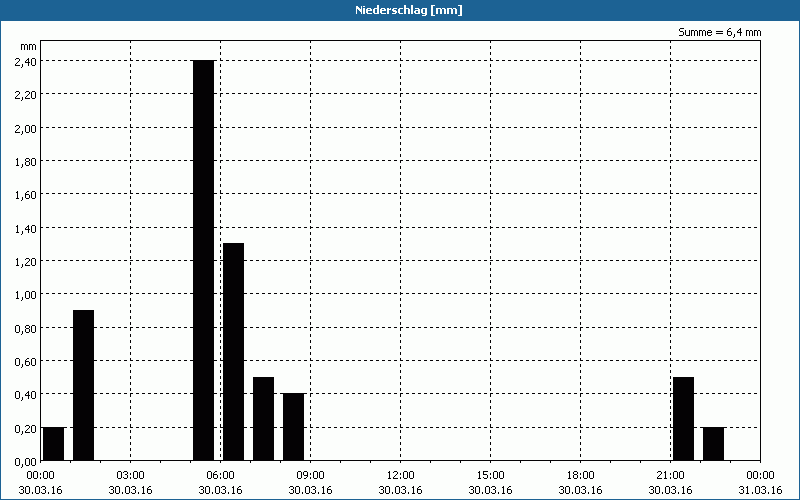
Task: Click the 1,20 y-axis label
Action: tap(26, 261)
